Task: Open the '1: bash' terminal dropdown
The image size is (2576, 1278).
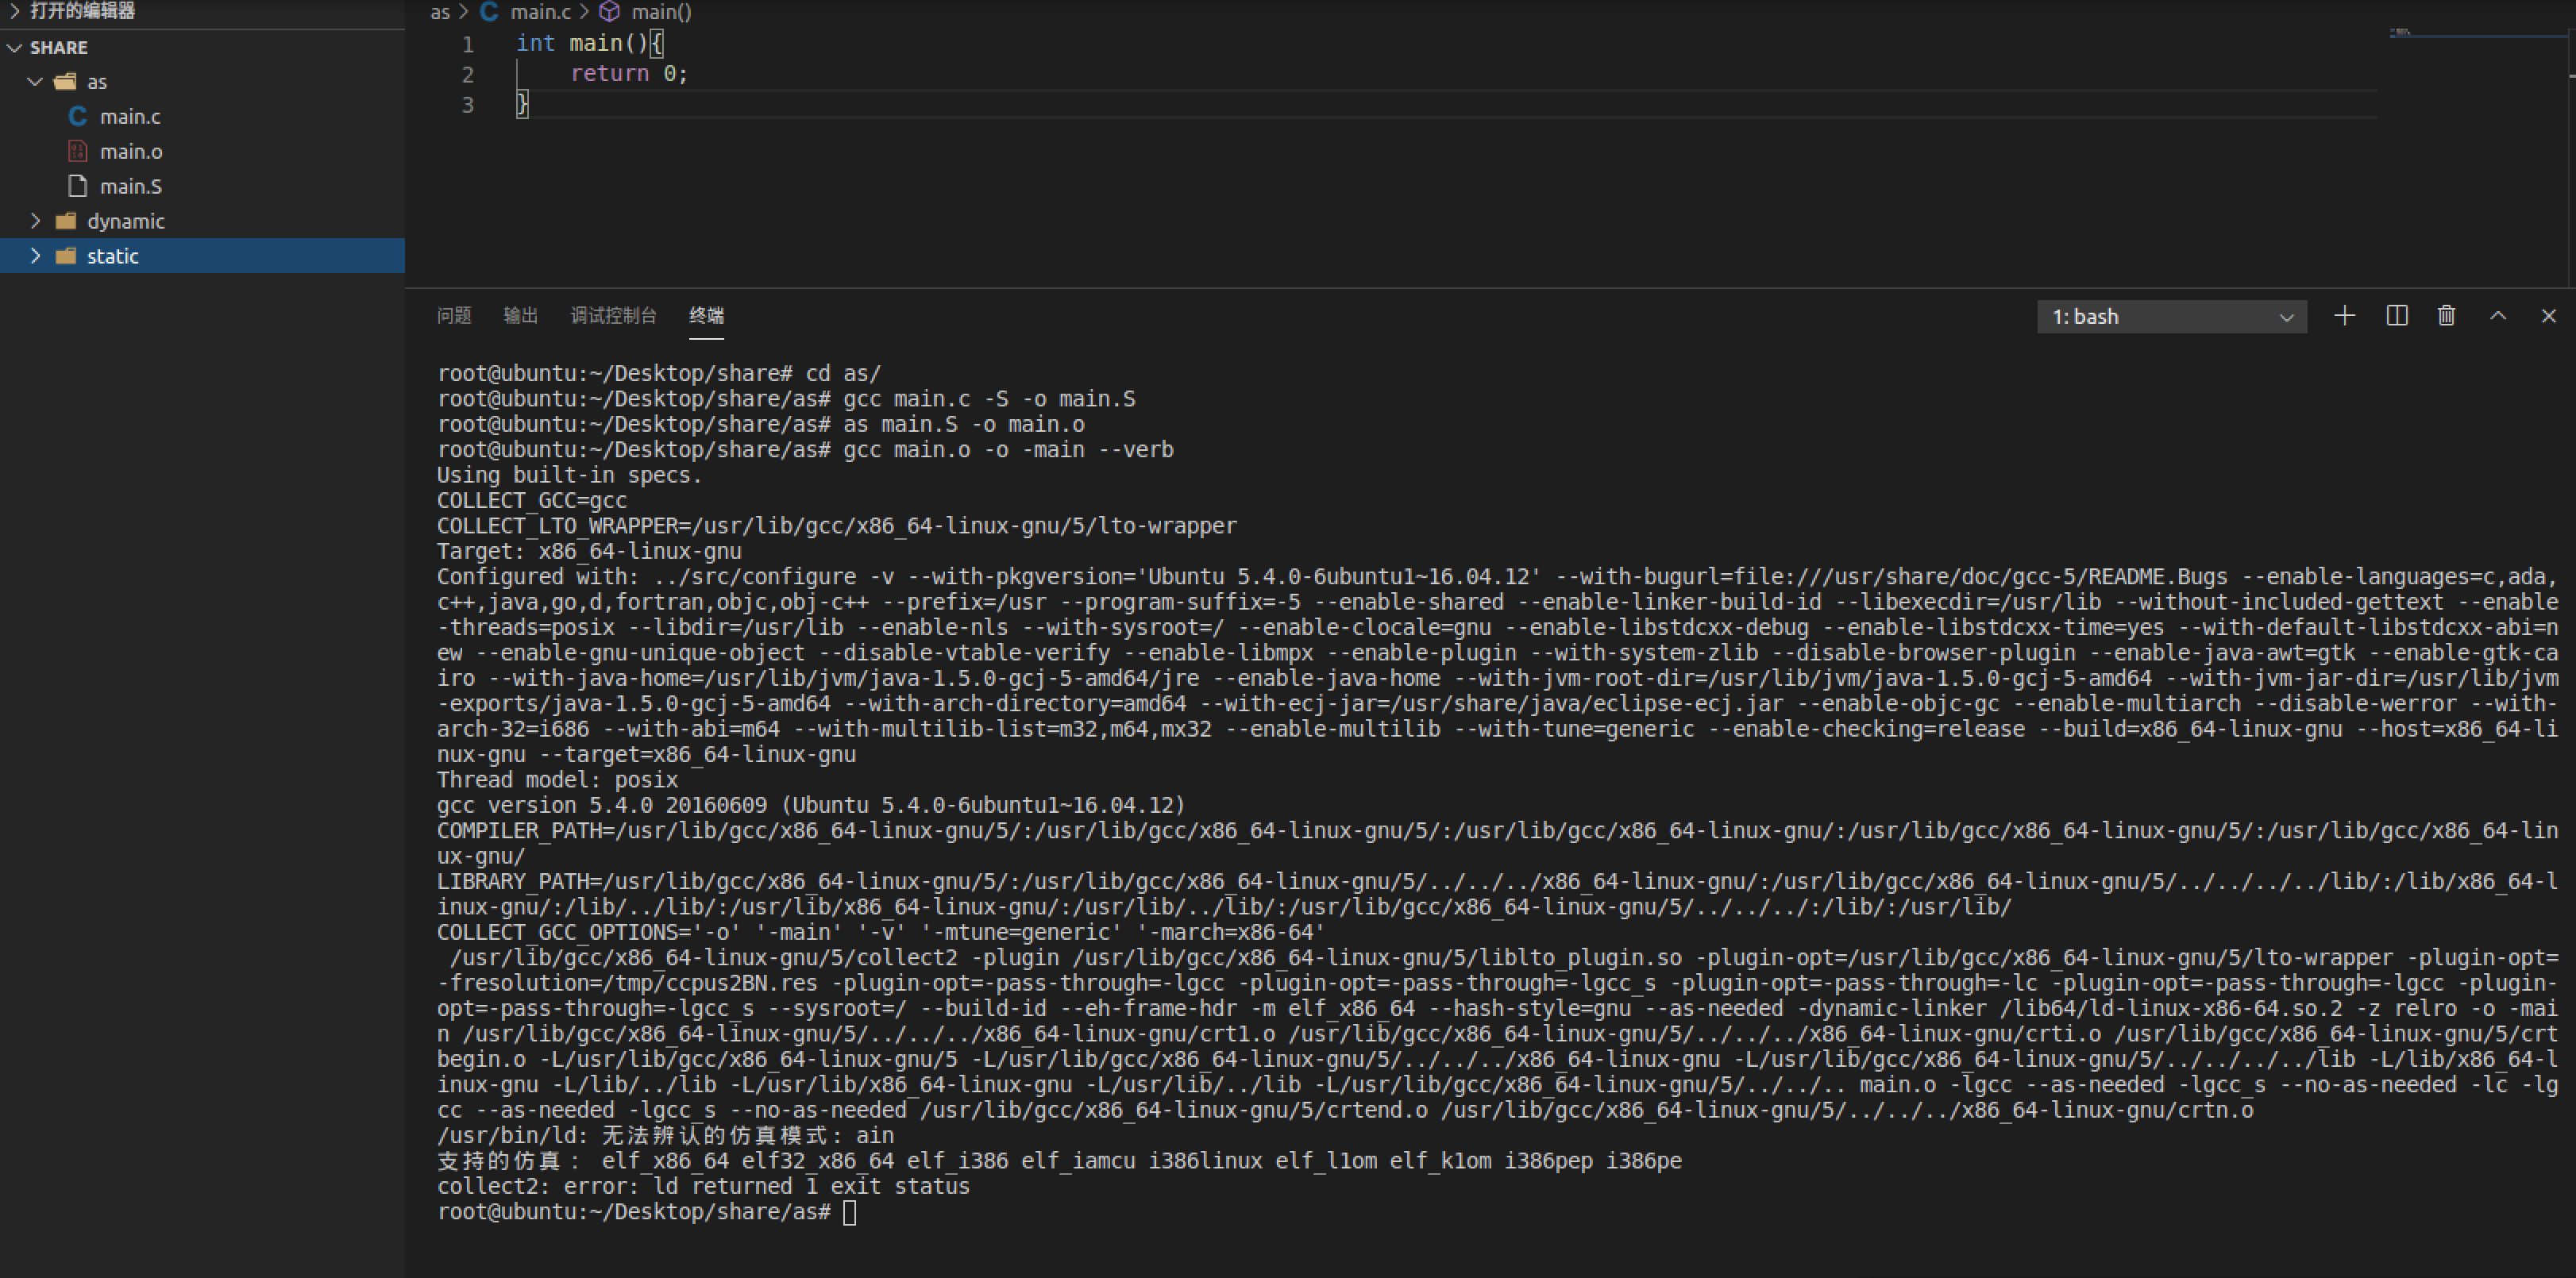Action: pos(2172,317)
